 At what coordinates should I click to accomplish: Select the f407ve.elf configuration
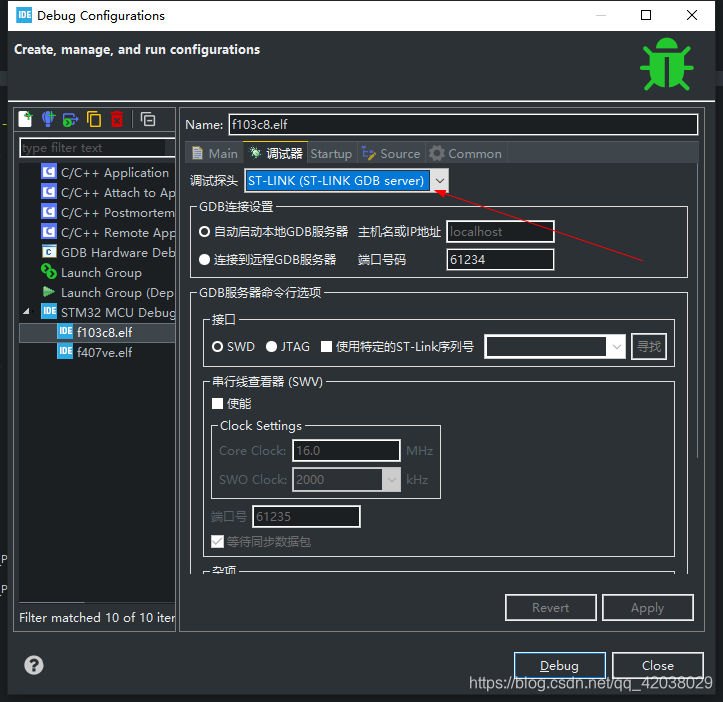(95, 352)
